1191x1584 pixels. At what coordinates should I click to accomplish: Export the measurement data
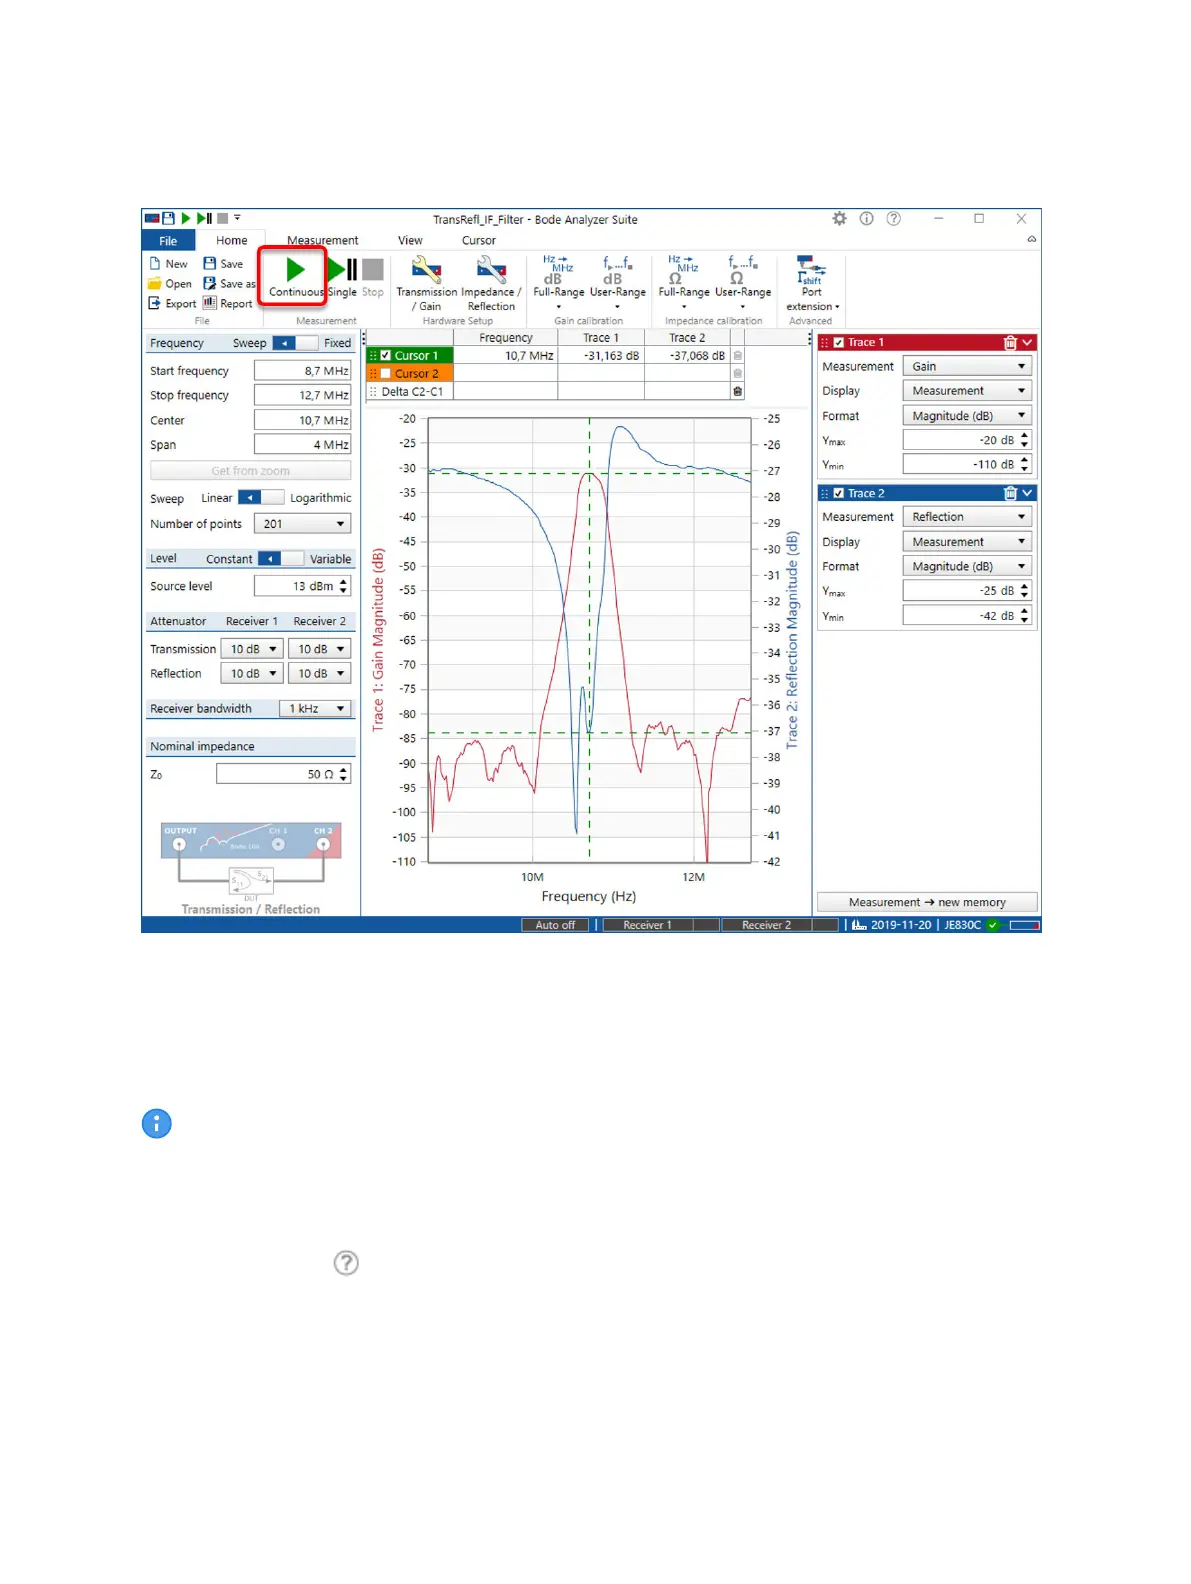coord(172,304)
